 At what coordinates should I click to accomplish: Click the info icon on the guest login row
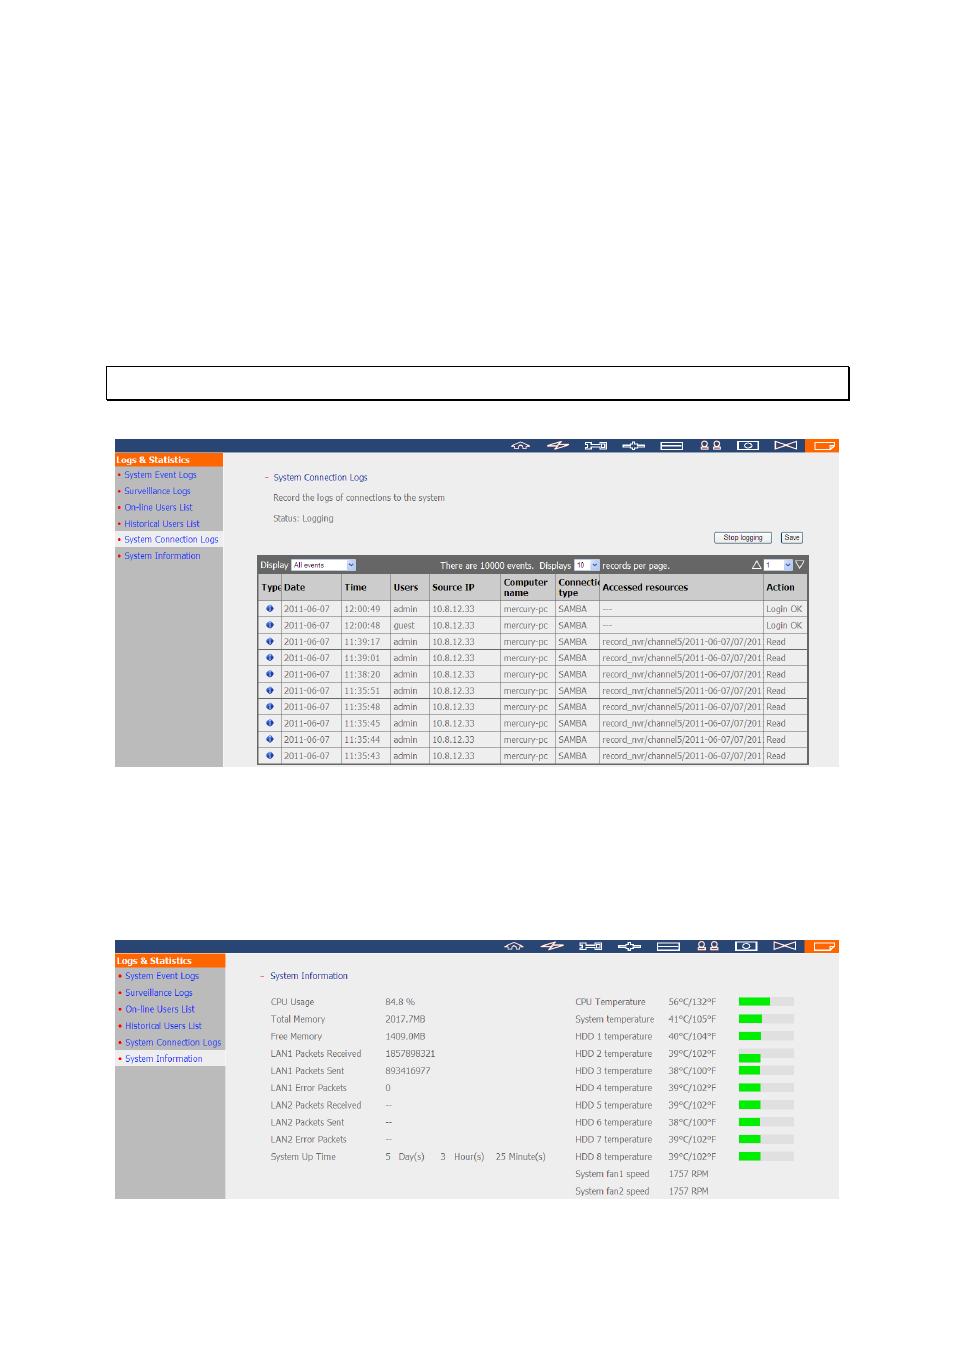(270, 625)
